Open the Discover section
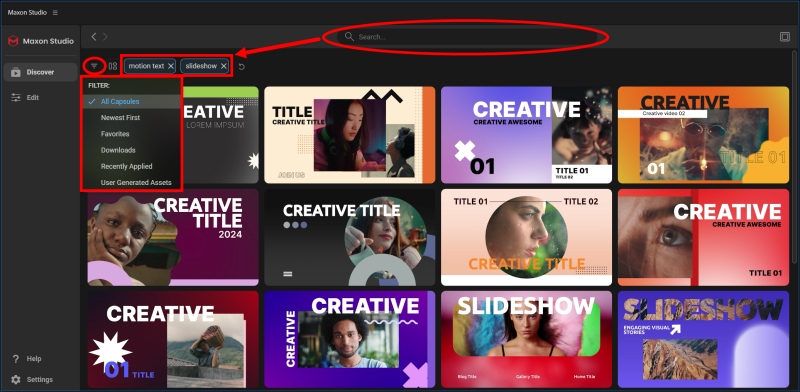This screenshot has width=800, height=392. 40,72
